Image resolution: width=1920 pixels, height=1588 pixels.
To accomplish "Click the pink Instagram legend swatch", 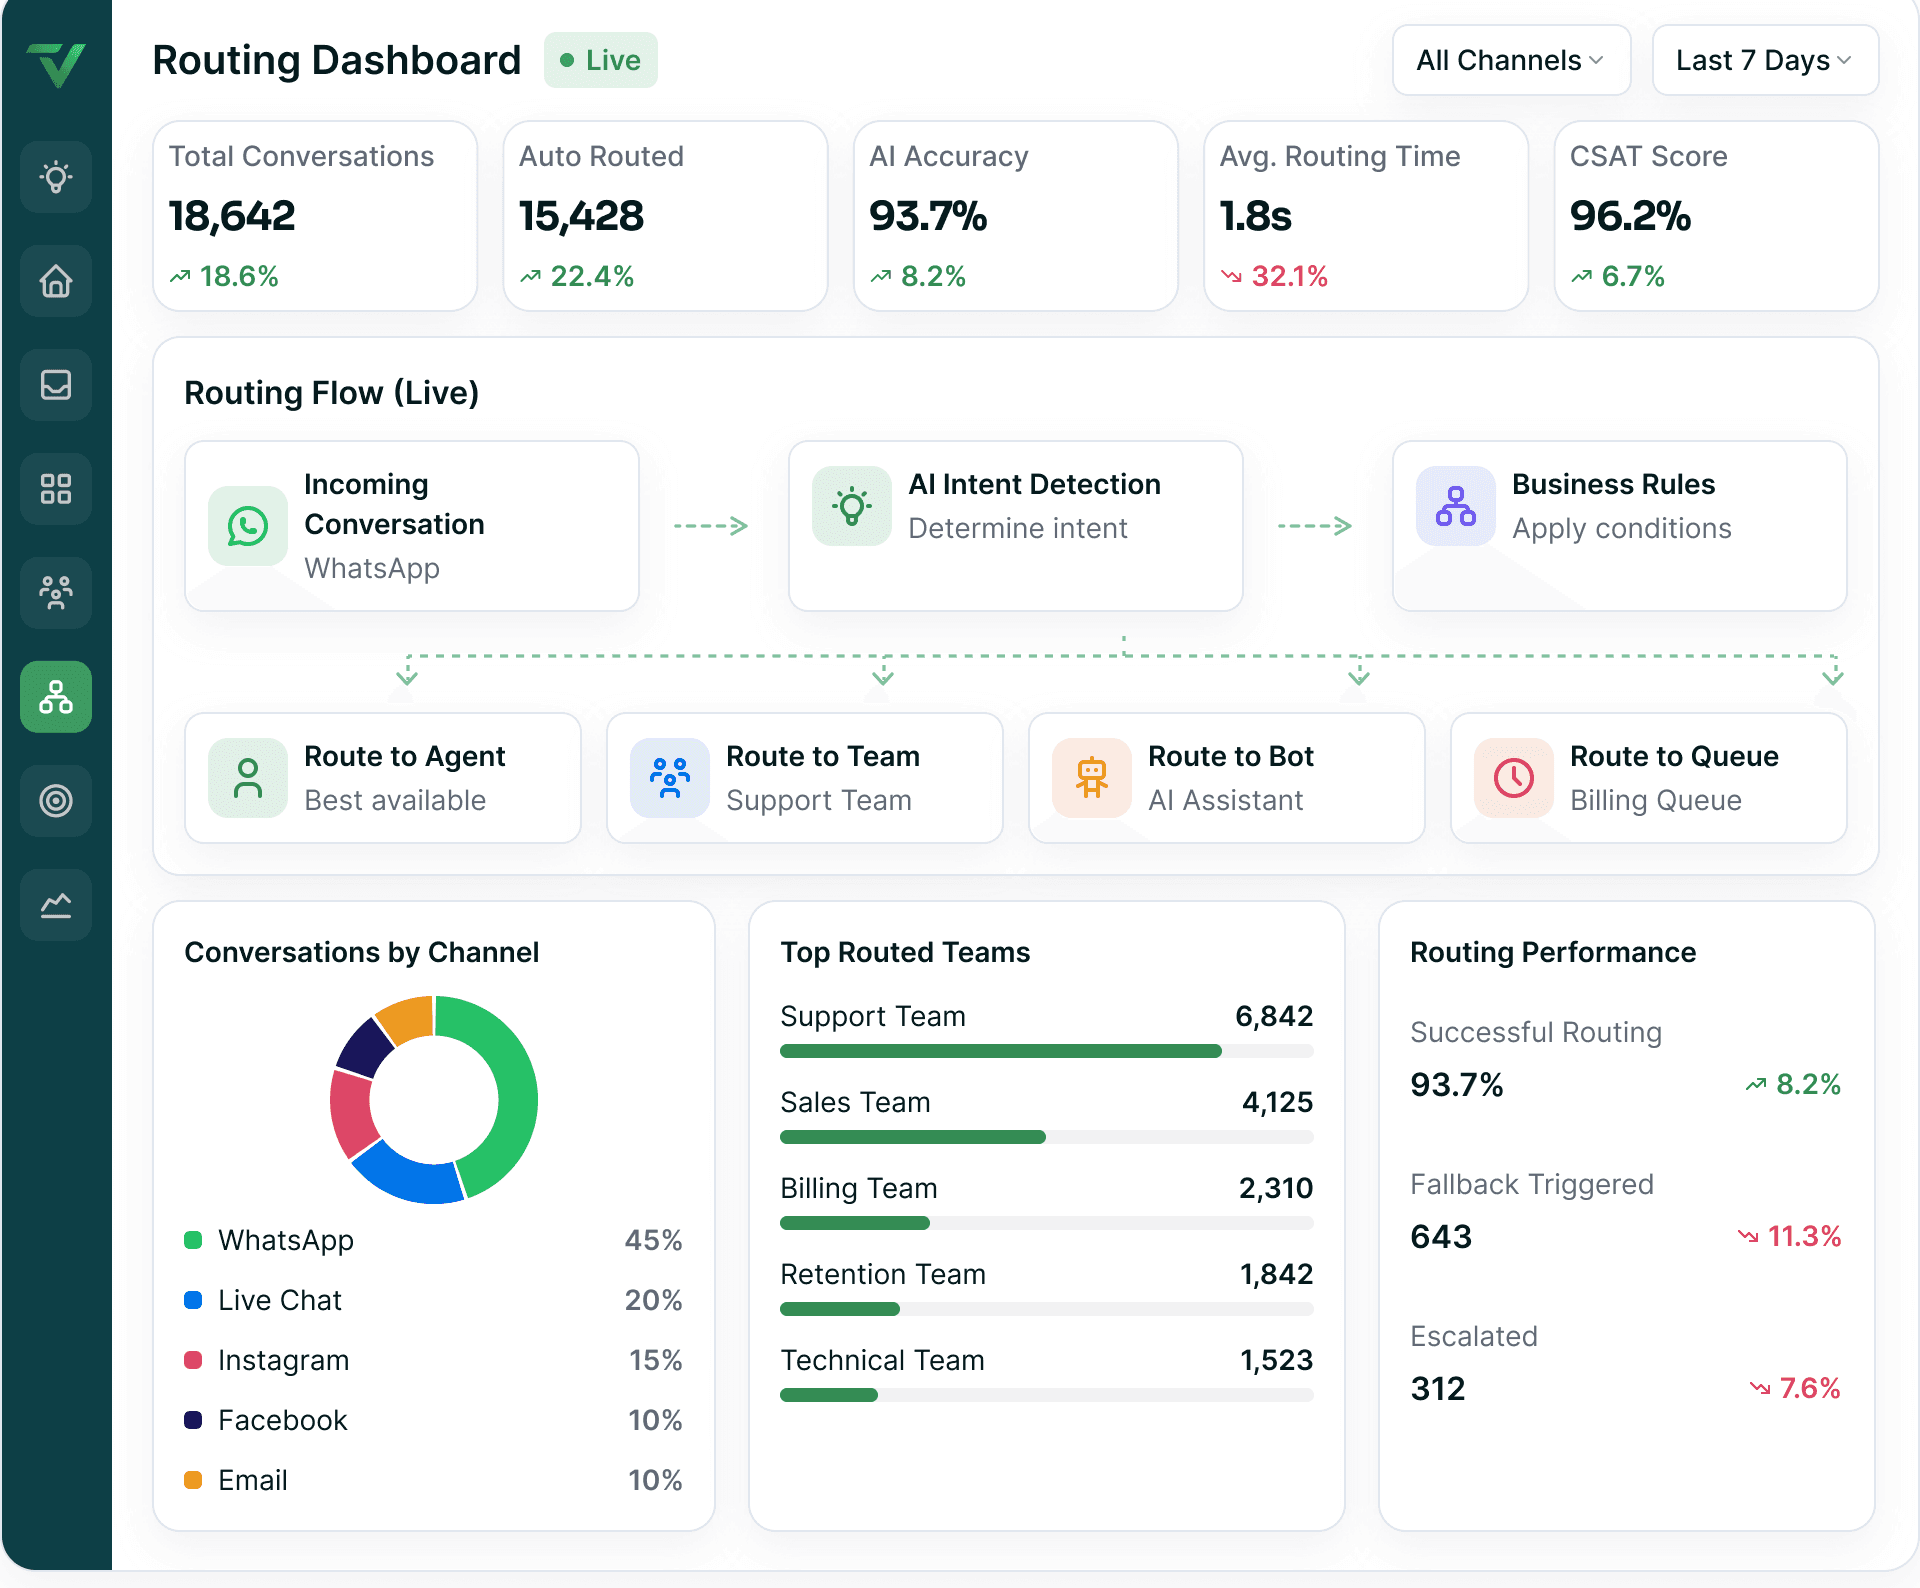I will point(194,1360).
